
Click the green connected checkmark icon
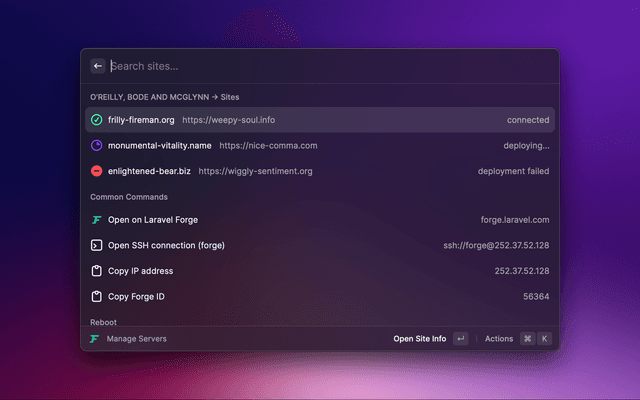tap(97, 120)
